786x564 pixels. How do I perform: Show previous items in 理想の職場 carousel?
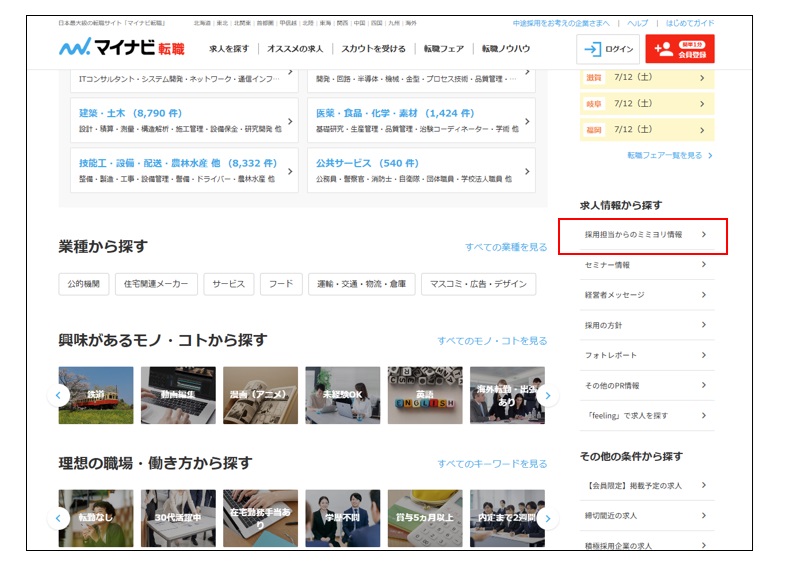(x=58, y=518)
